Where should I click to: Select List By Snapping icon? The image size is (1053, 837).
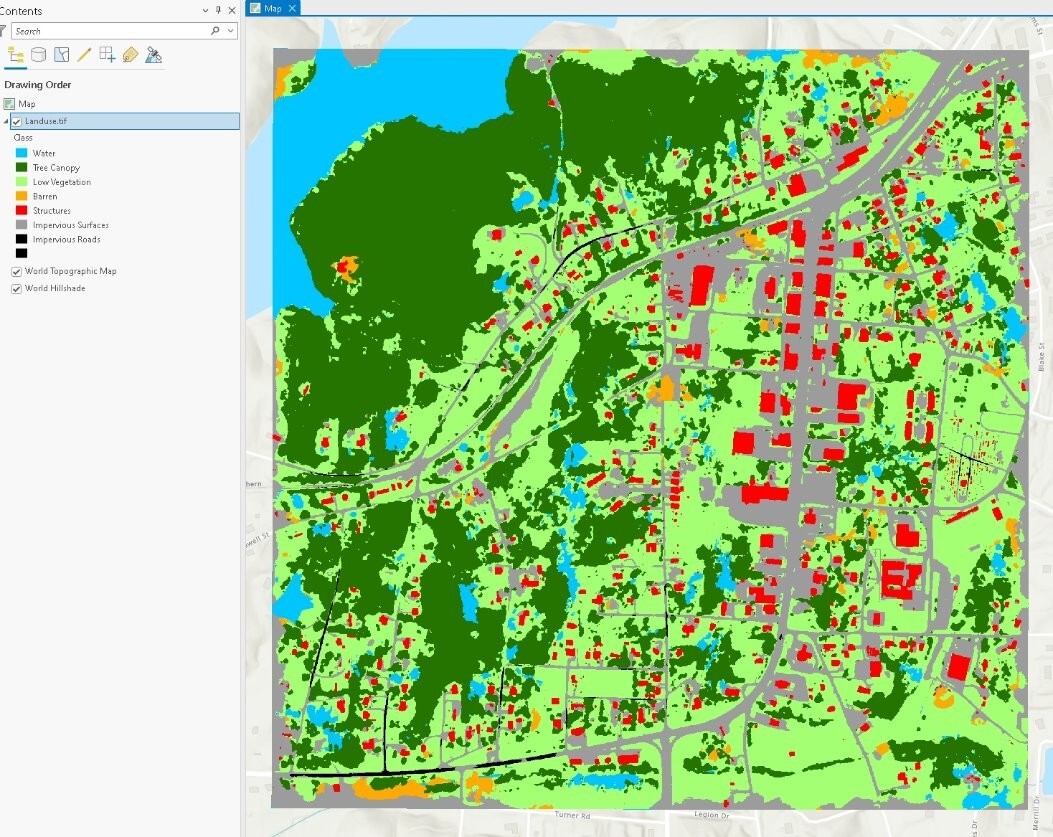coord(107,55)
